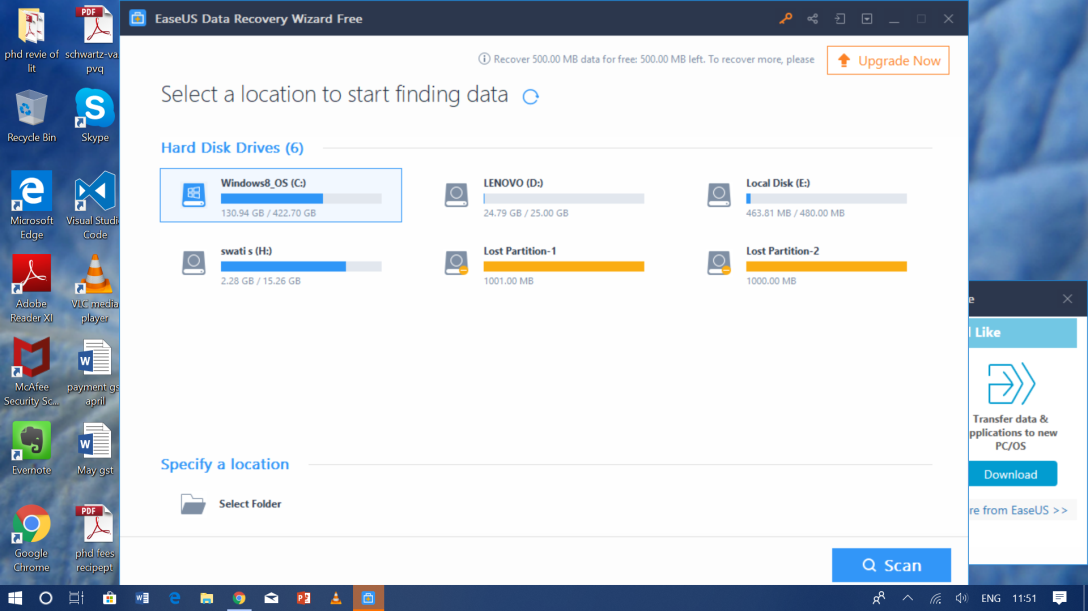Open the title bar dropdown menu icon

coord(867,19)
